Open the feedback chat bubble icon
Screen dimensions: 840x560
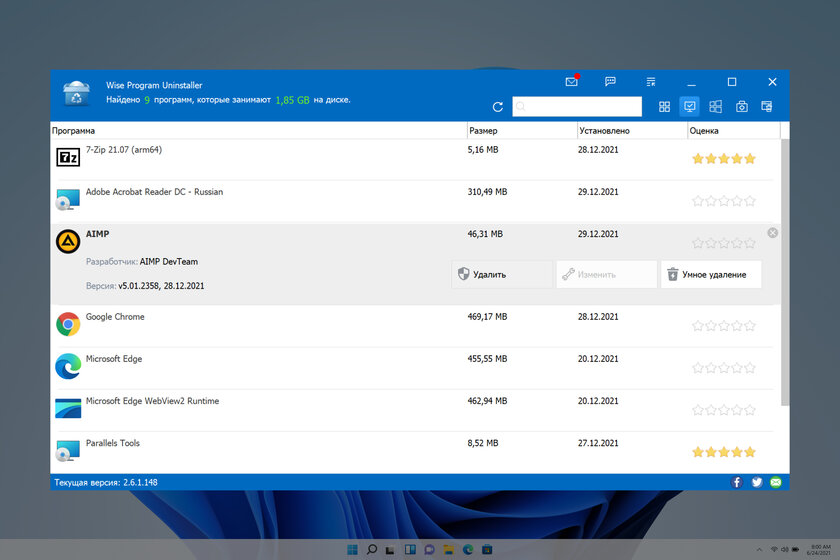click(610, 81)
